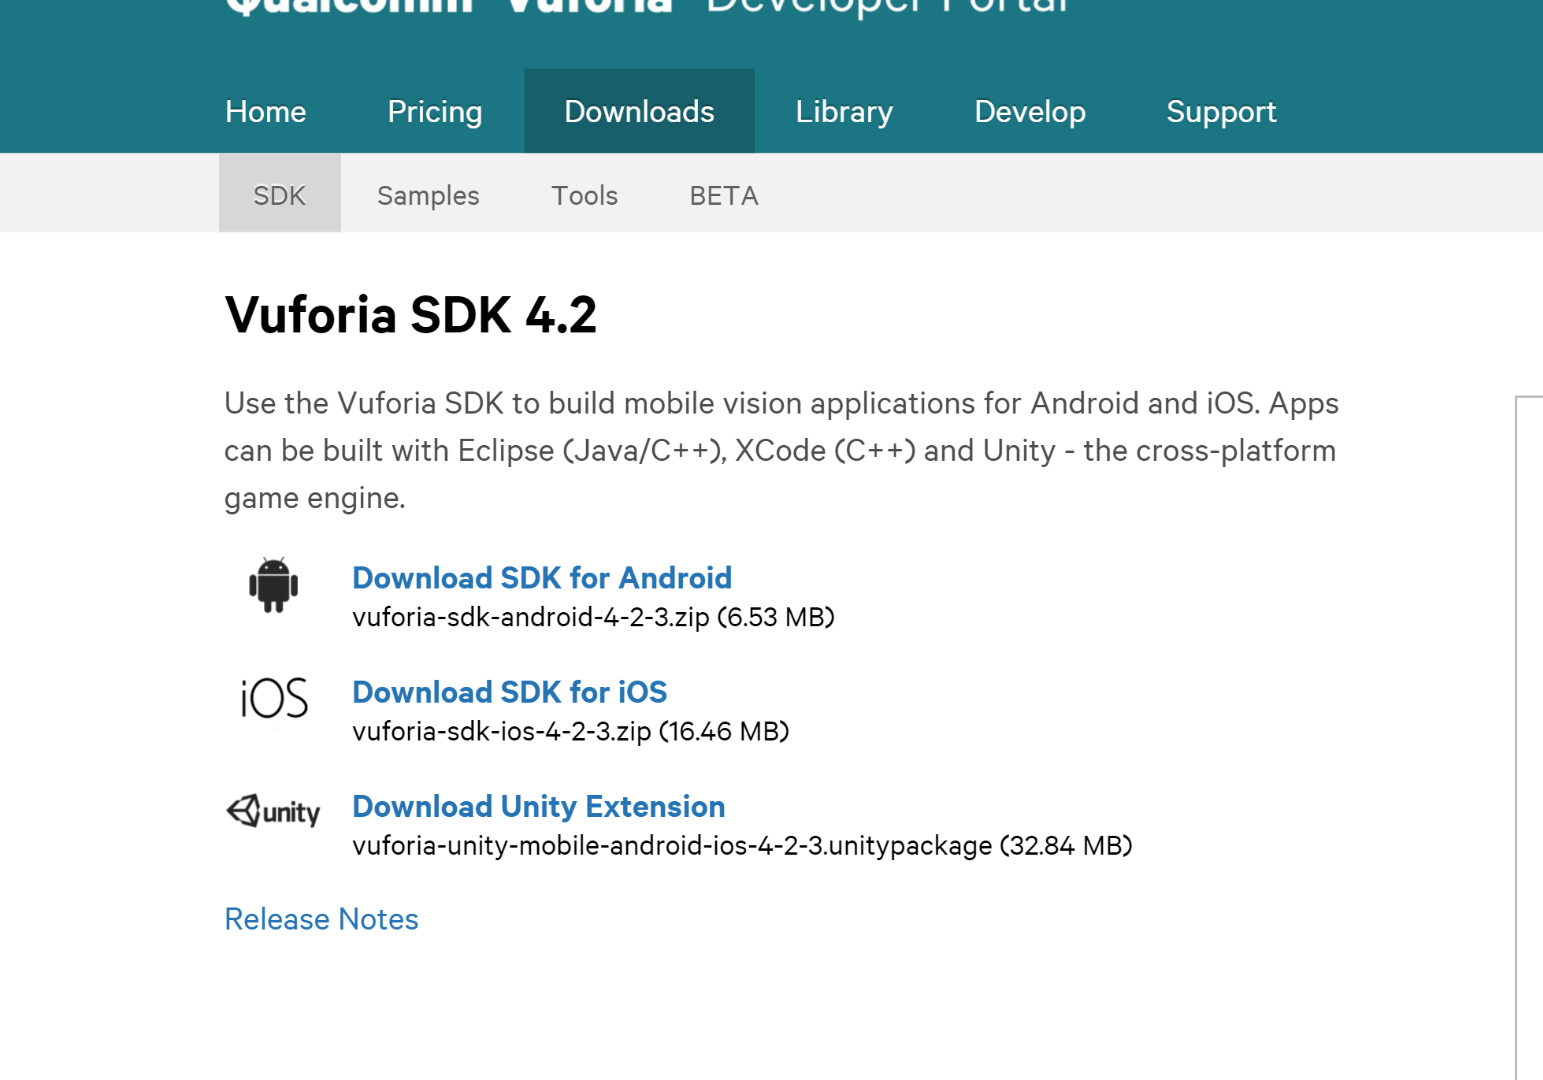This screenshot has width=1543, height=1080.
Task: Navigate to the Develop menu
Action: pyautogui.click(x=1030, y=111)
